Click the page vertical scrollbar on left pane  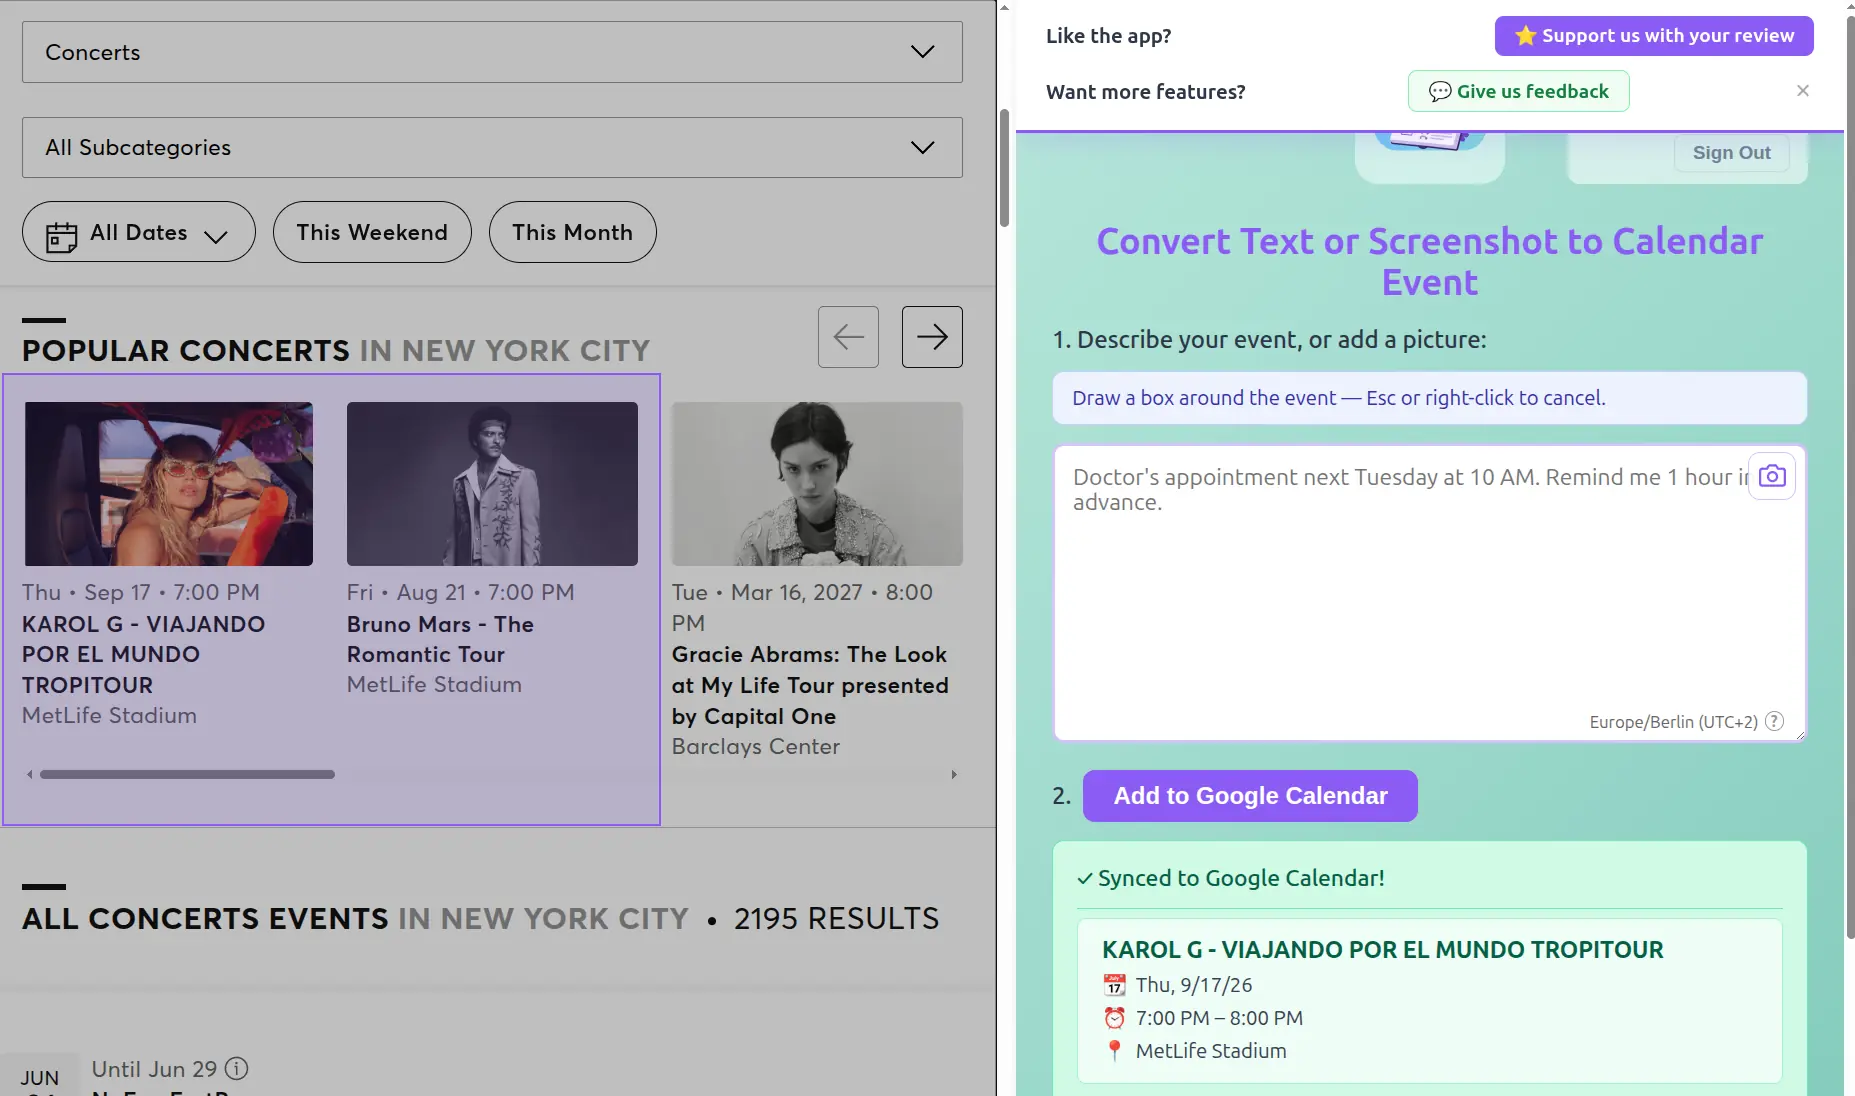click(x=1005, y=168)
